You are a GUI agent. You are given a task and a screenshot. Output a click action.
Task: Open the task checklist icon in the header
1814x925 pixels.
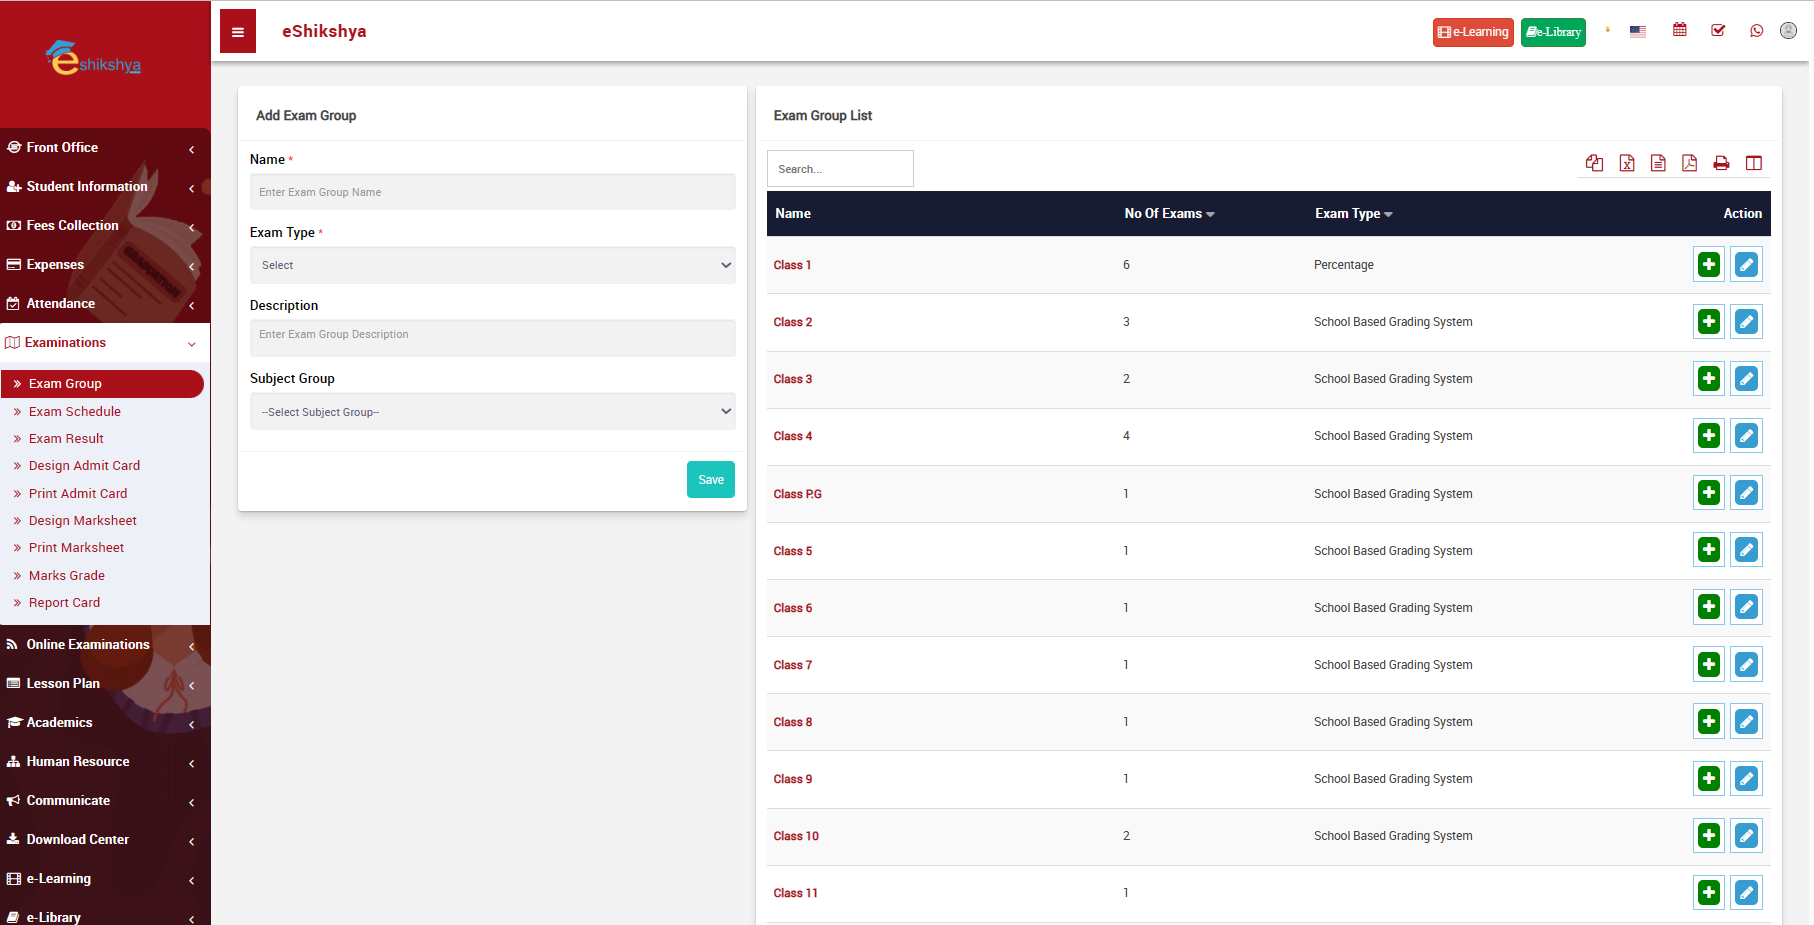[1718, 30]
